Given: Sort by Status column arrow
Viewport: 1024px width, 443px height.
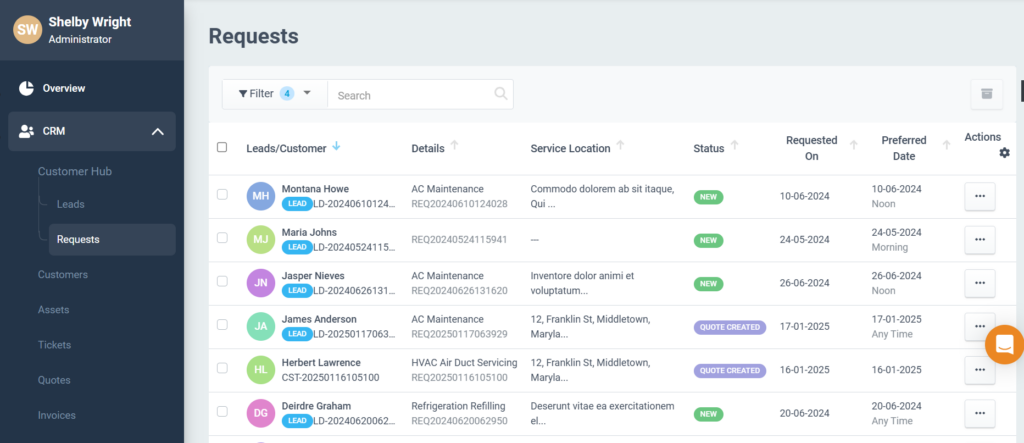Looking at the screenshot, I should 735,147.
